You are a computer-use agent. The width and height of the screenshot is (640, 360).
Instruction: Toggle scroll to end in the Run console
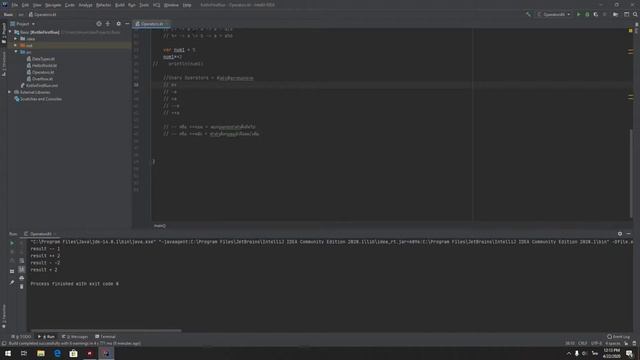pos(22,269)
